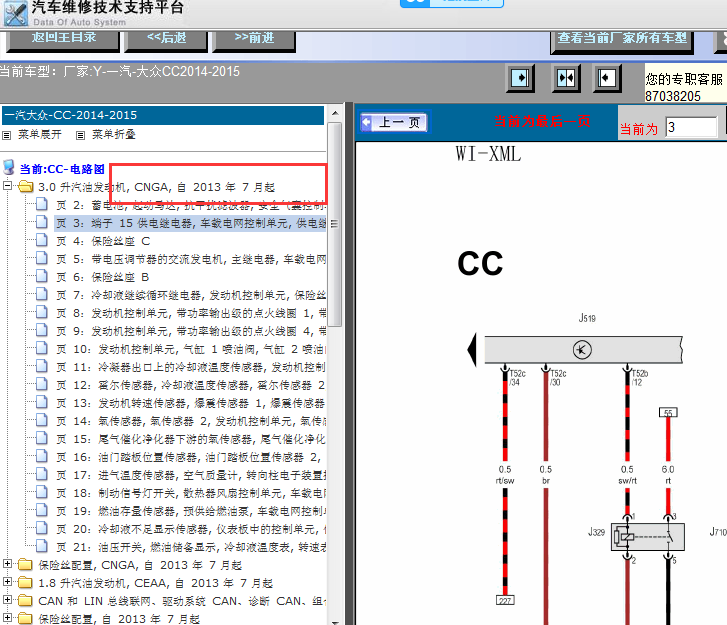Click document icon of page 21 row
The height and width of the screenshot is (625, 727).
(42, 546)
